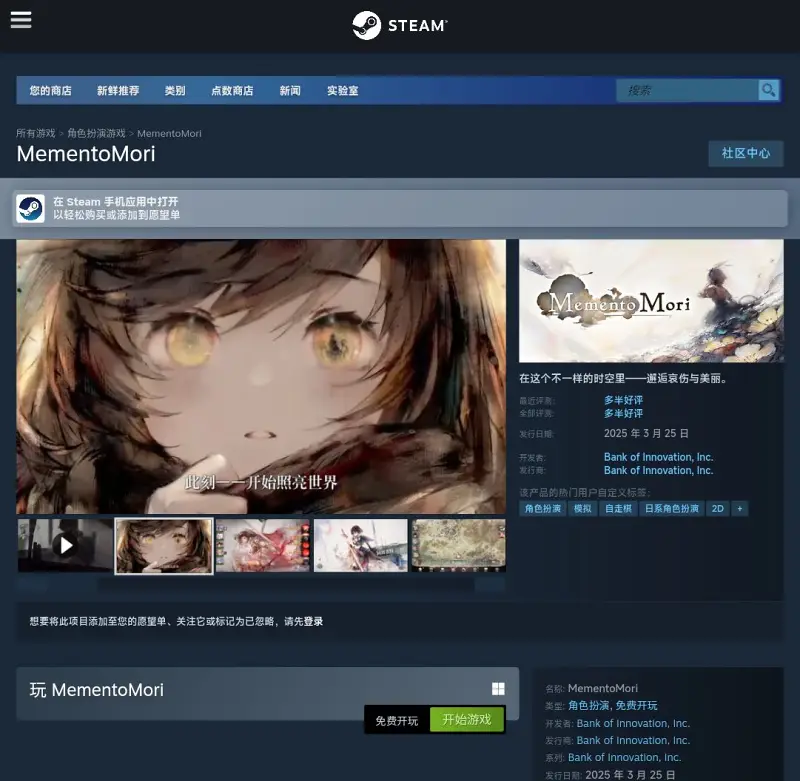This screenshot has height=781, width=800.
Task: Click the game tagline description text
Action: [623, 379]
